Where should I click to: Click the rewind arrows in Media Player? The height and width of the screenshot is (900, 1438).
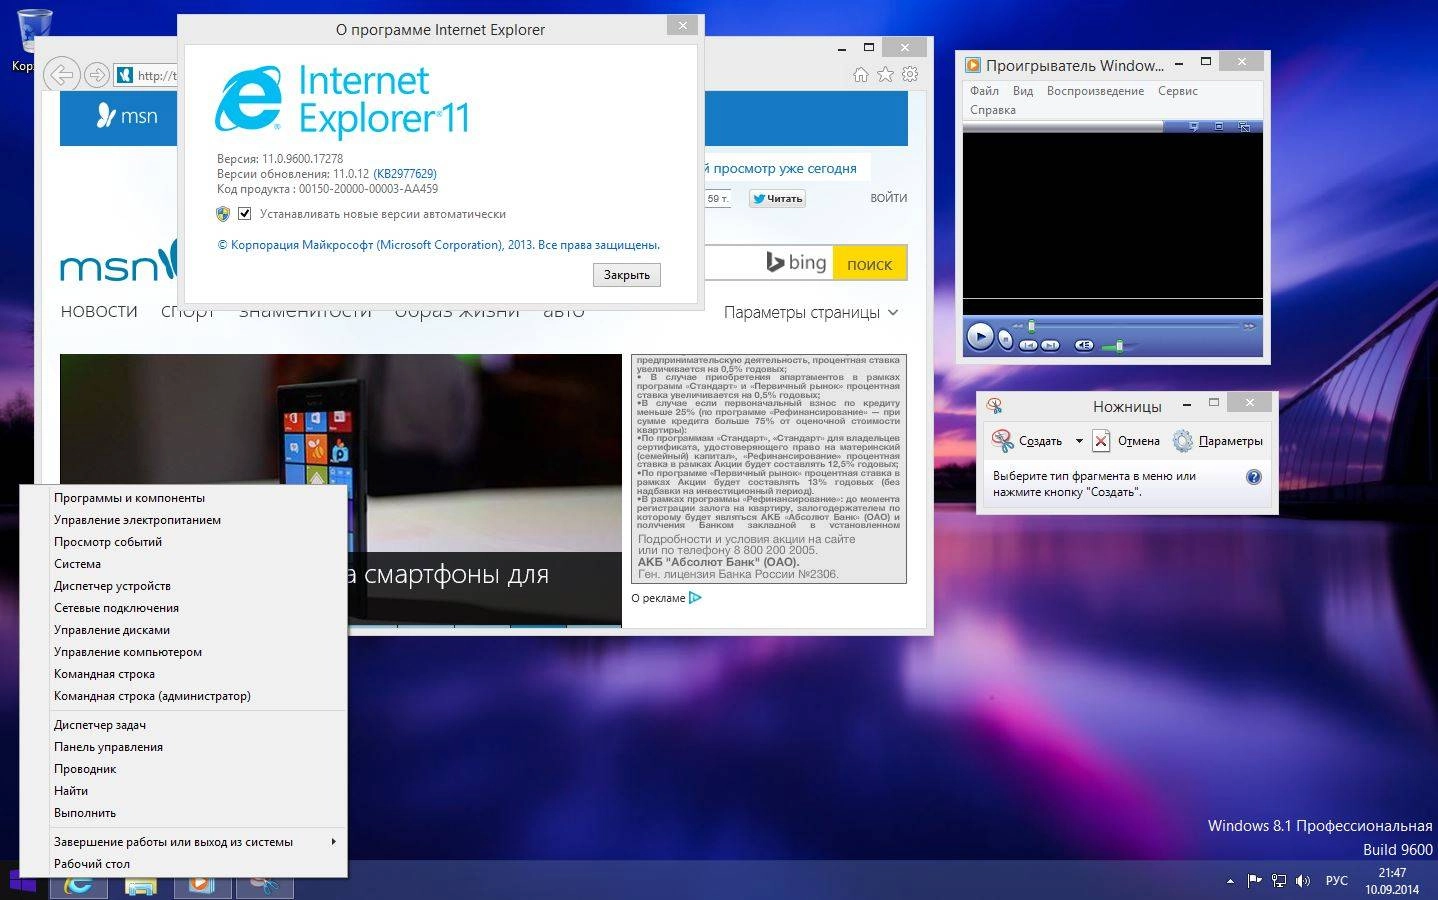(1018, 326)
